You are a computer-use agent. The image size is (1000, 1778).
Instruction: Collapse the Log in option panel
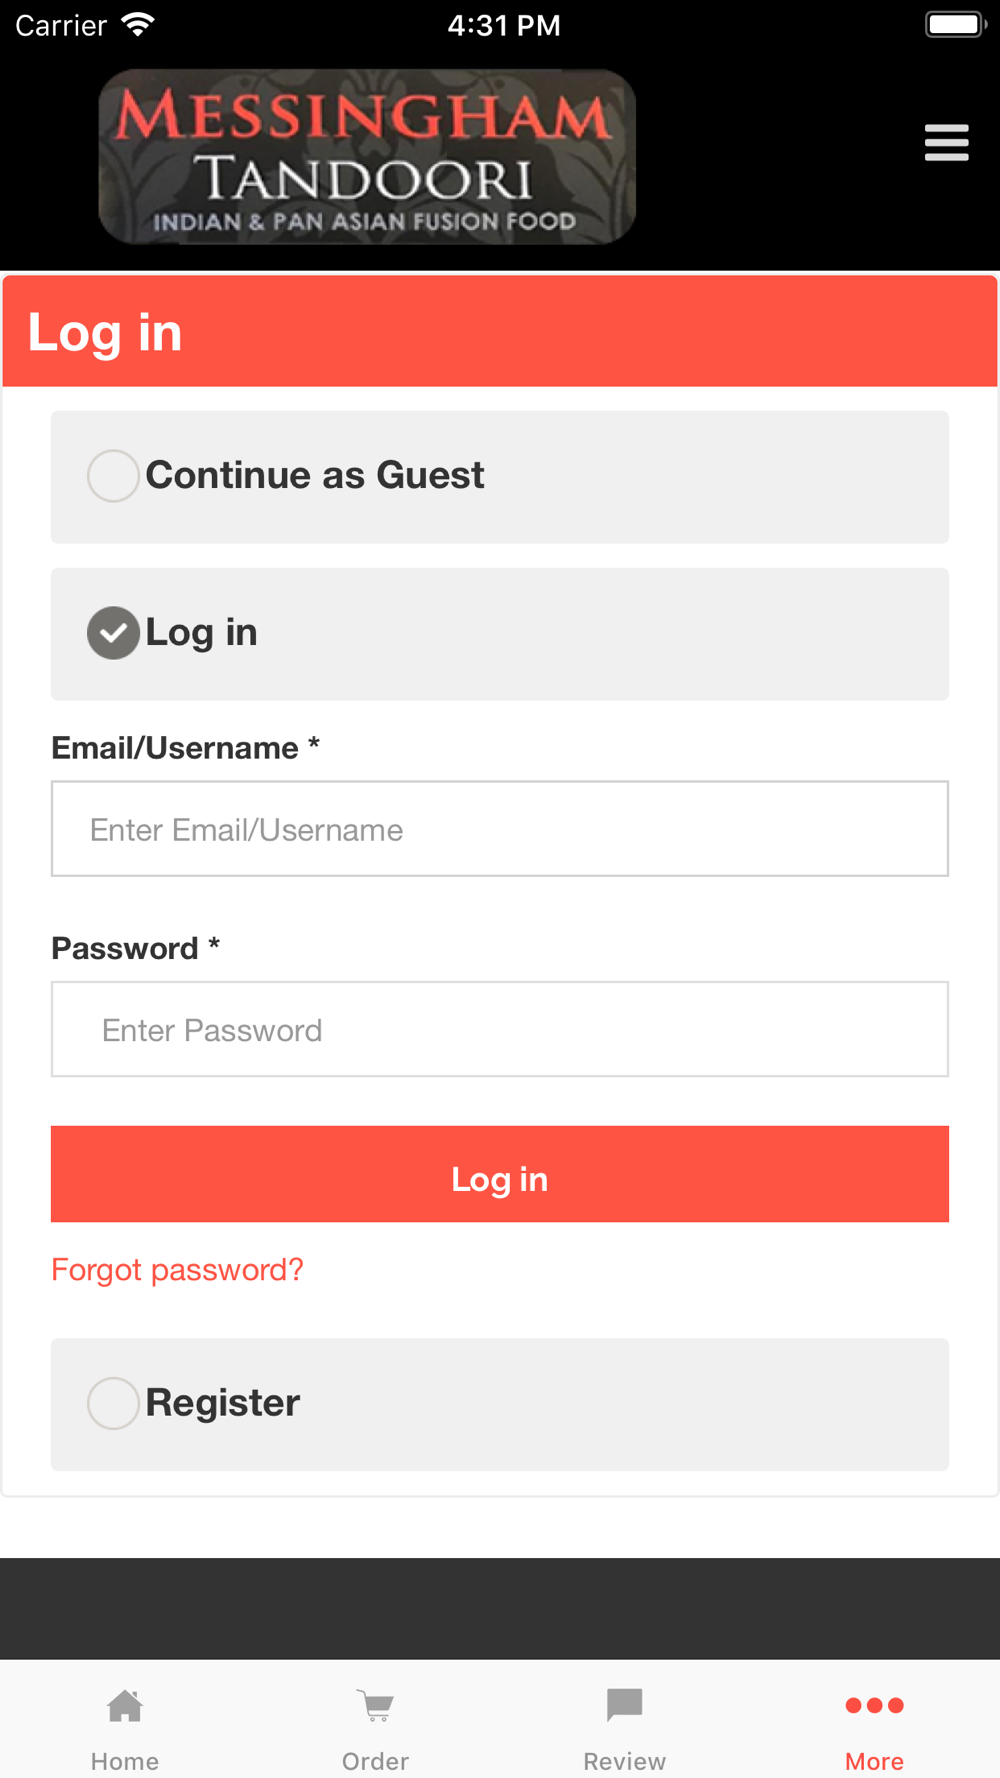pos(500,634)
